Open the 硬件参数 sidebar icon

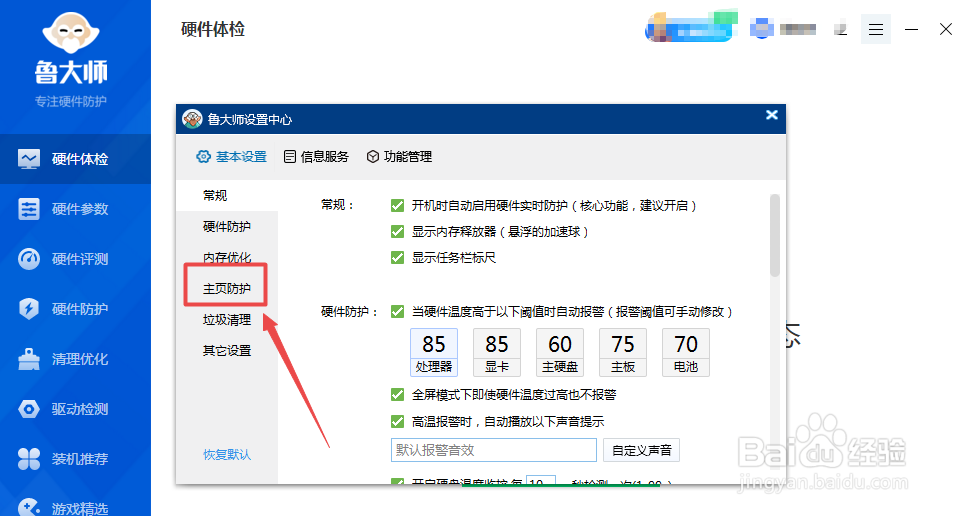[29, 209]
